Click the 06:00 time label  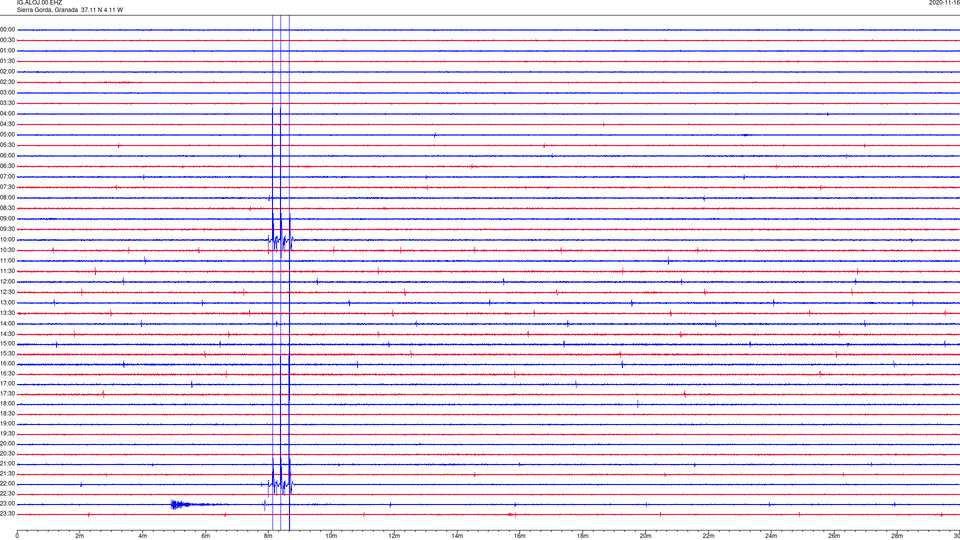[8, 156]
